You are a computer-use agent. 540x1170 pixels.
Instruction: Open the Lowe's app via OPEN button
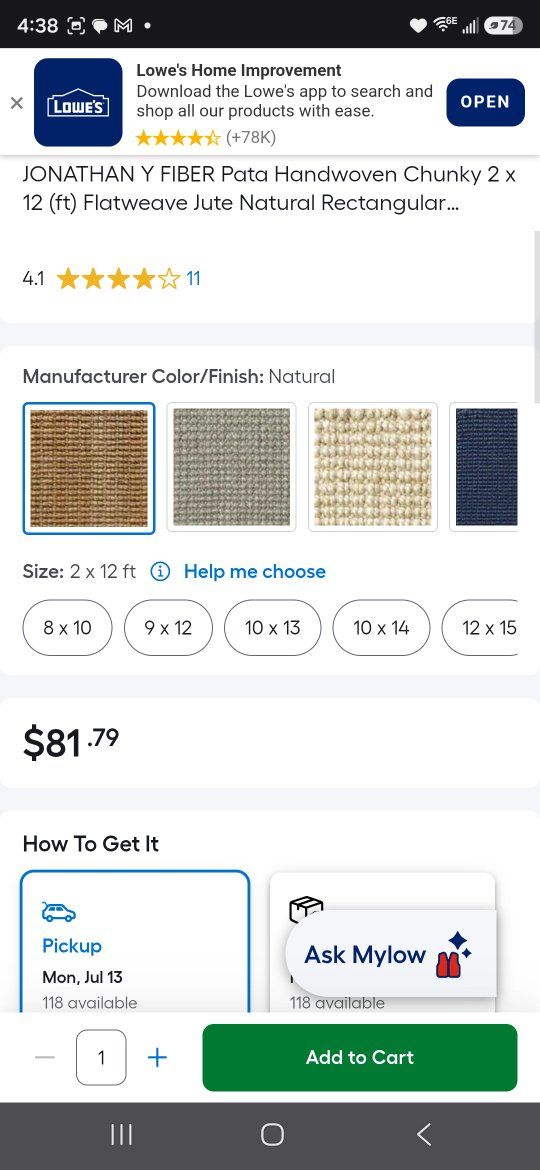[x=485, y=102]
